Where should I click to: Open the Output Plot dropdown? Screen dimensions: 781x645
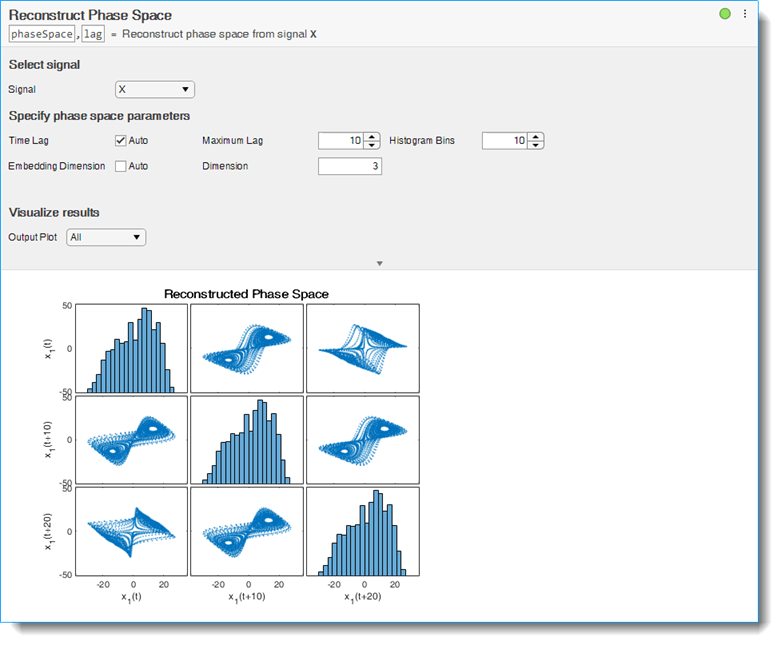(x=106, y=237)
